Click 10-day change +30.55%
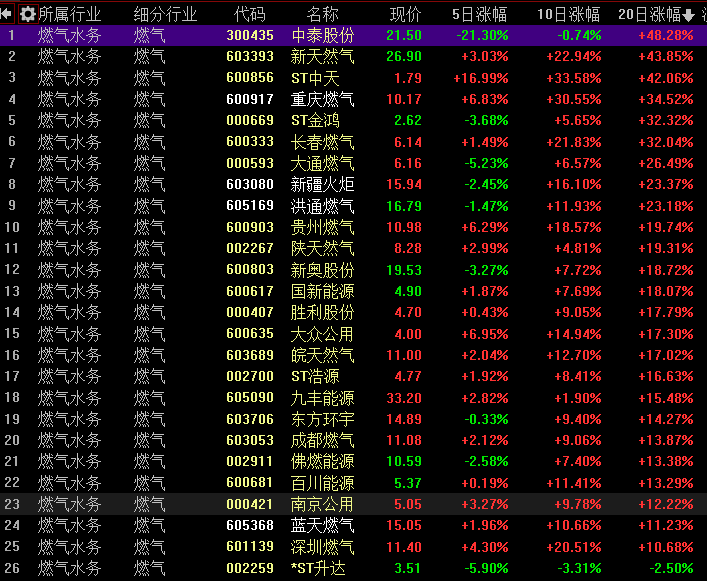 (x=574, y=99)
